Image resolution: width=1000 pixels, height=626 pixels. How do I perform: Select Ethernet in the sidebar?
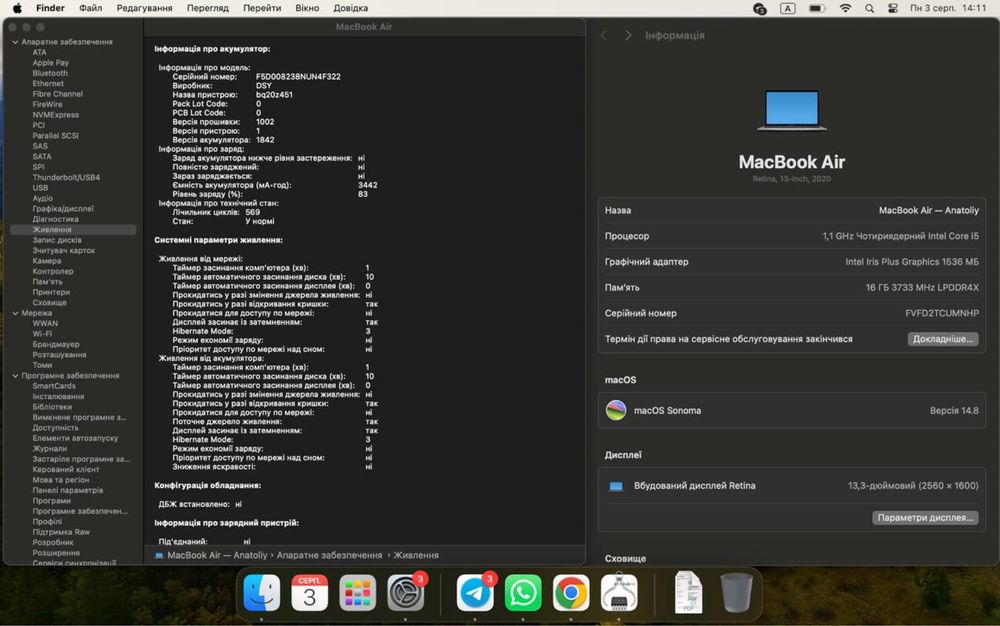coord(48,84)
